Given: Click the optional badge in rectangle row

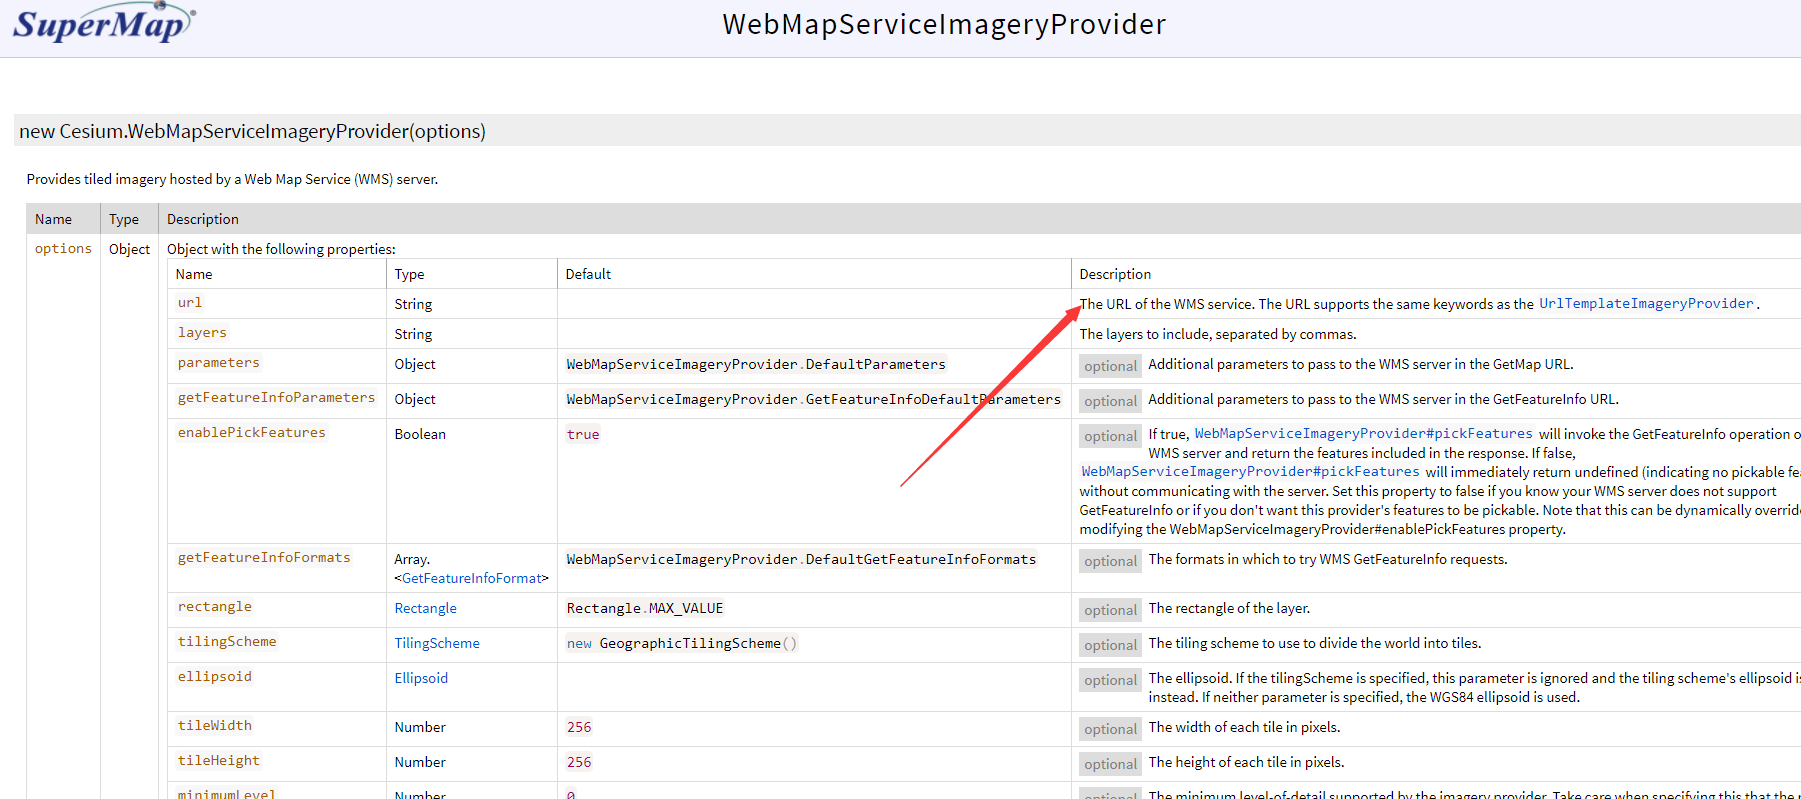Looking at the screenshot, I should 1110,610.
